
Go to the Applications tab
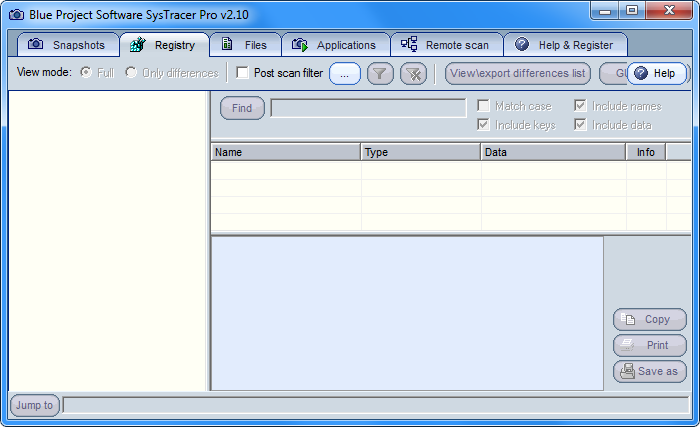336,45
